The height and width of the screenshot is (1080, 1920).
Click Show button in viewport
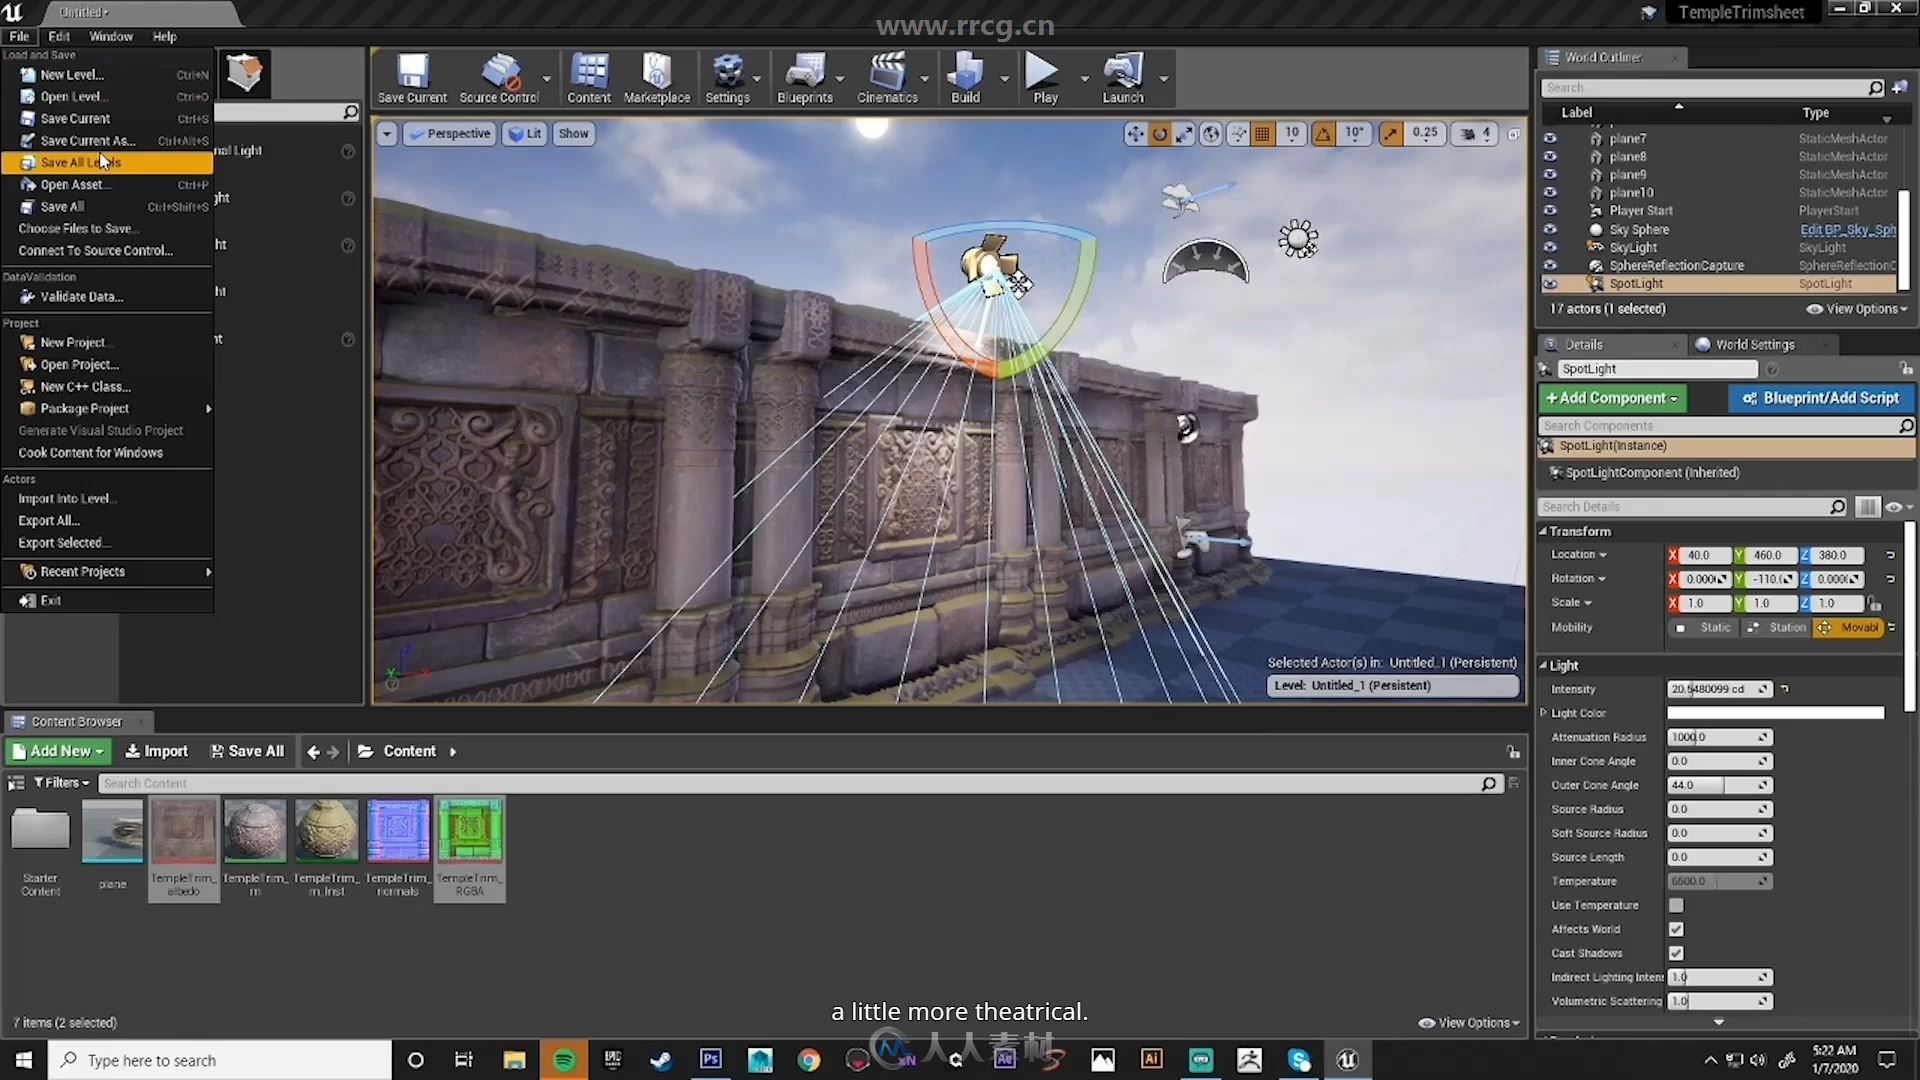click(x=574, y=134)
